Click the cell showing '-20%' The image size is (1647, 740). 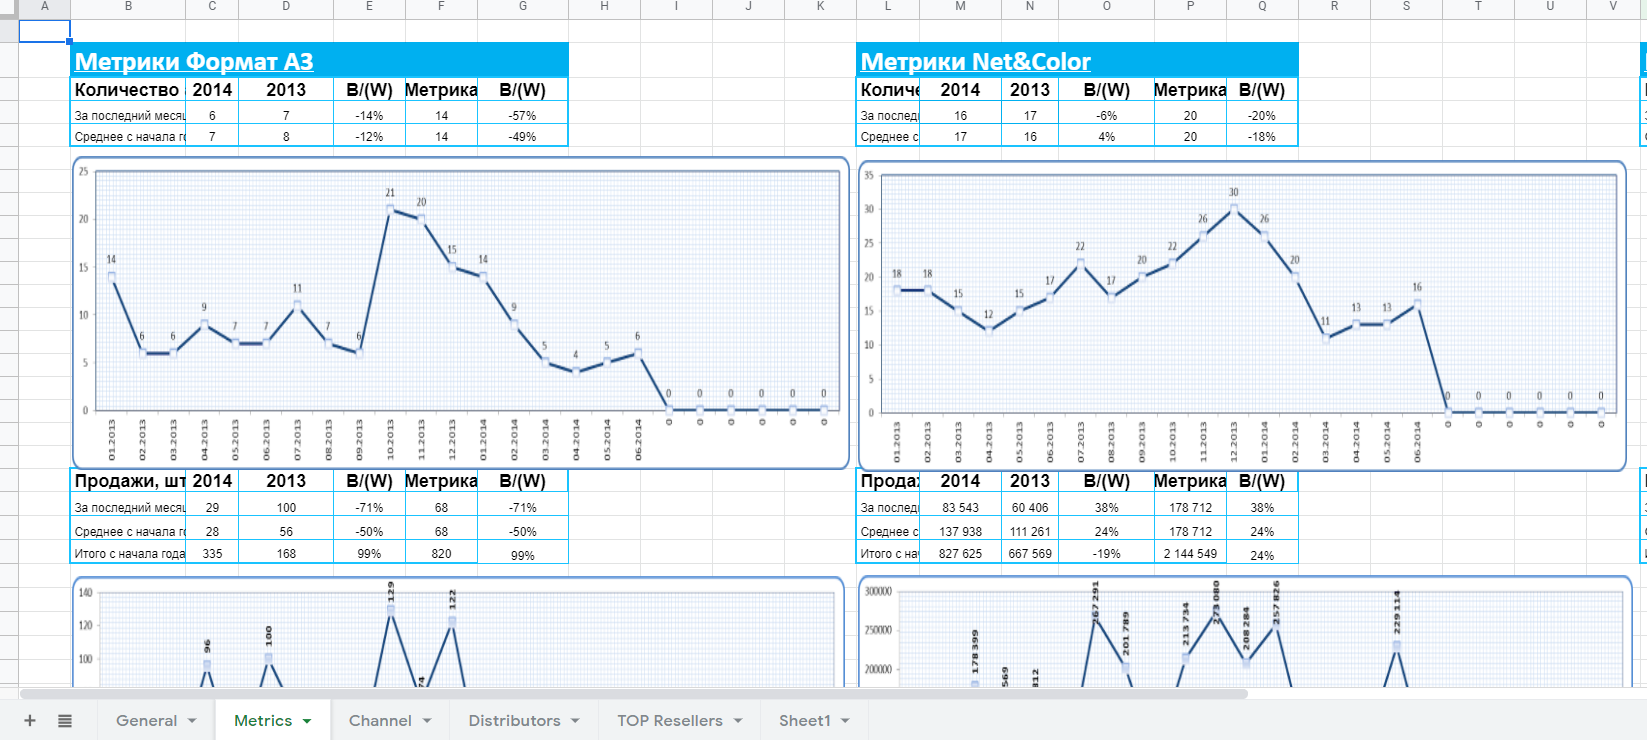point(1262,115)
